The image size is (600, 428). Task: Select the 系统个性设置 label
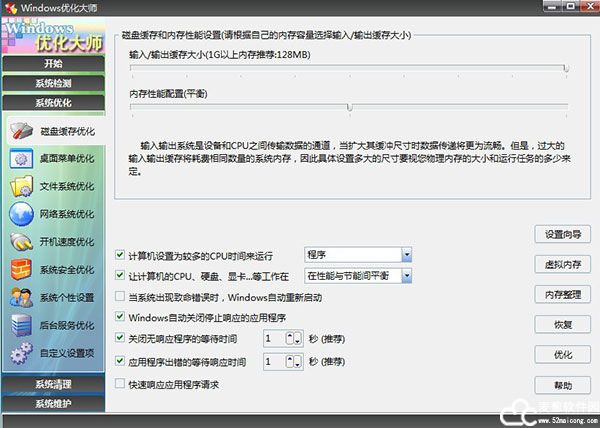[67, 298]
